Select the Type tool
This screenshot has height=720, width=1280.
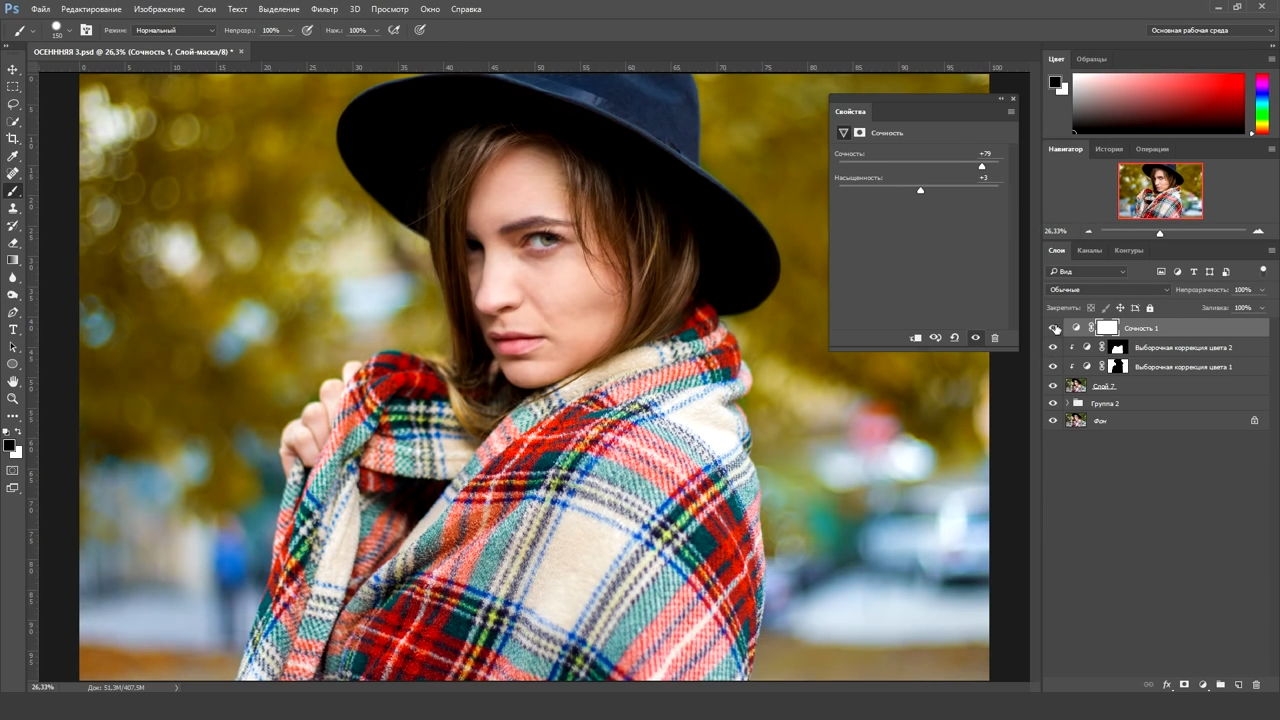pos(13,329)
